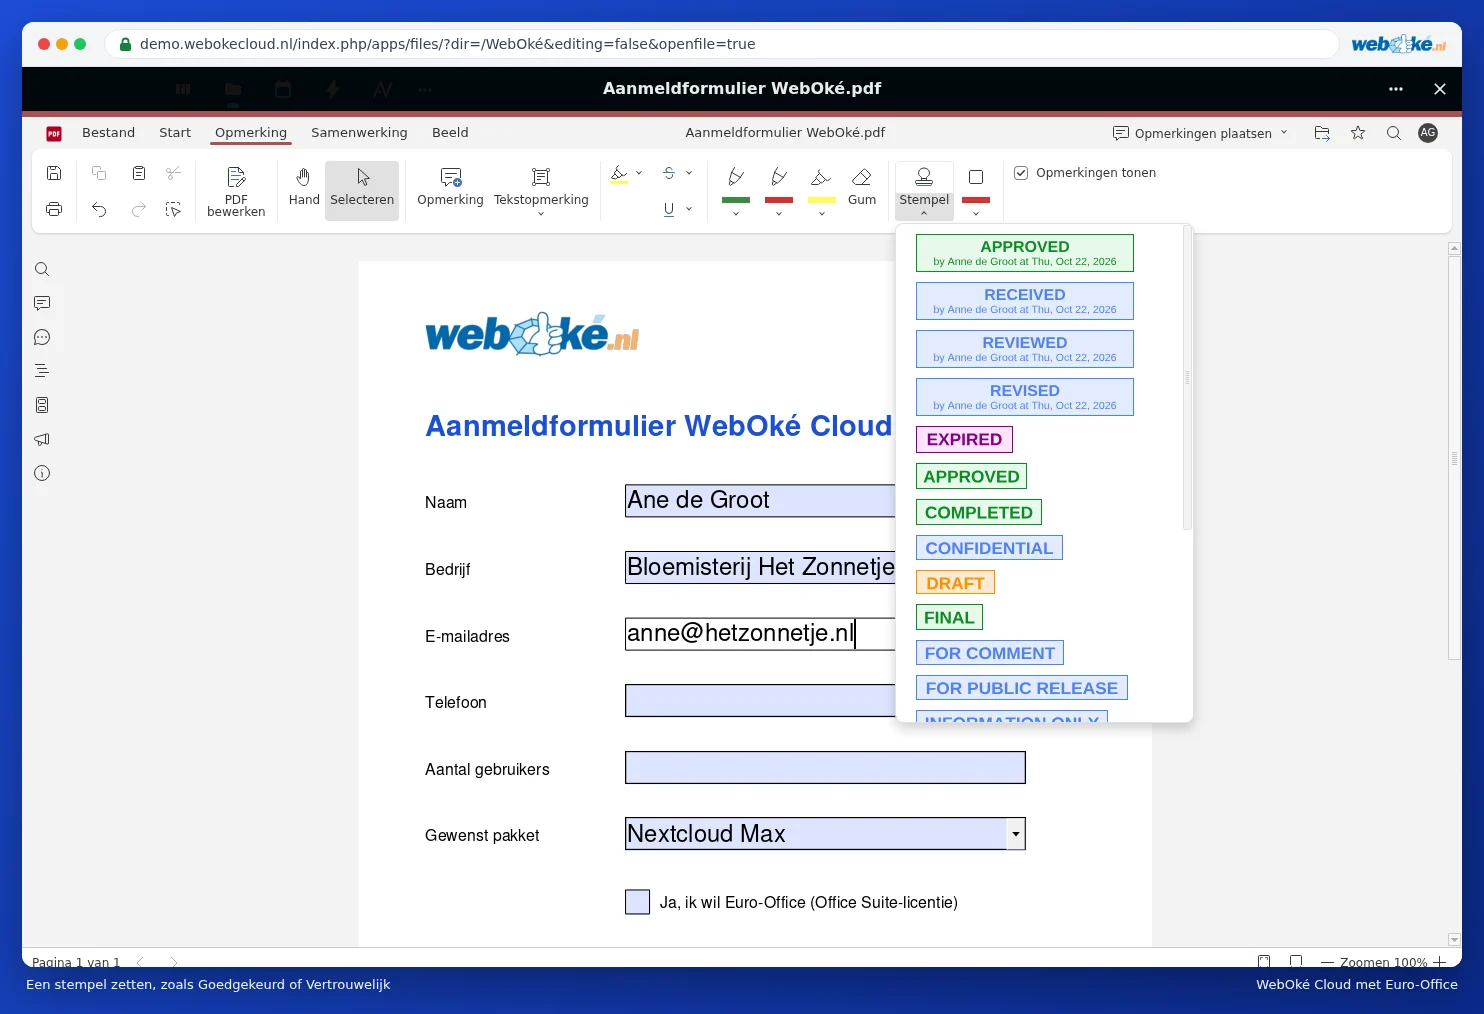Image resolution: width=1484 pixels, height=1014 pixels.
Task: Click the header search magnifier icon
Action: point(1394,133)
